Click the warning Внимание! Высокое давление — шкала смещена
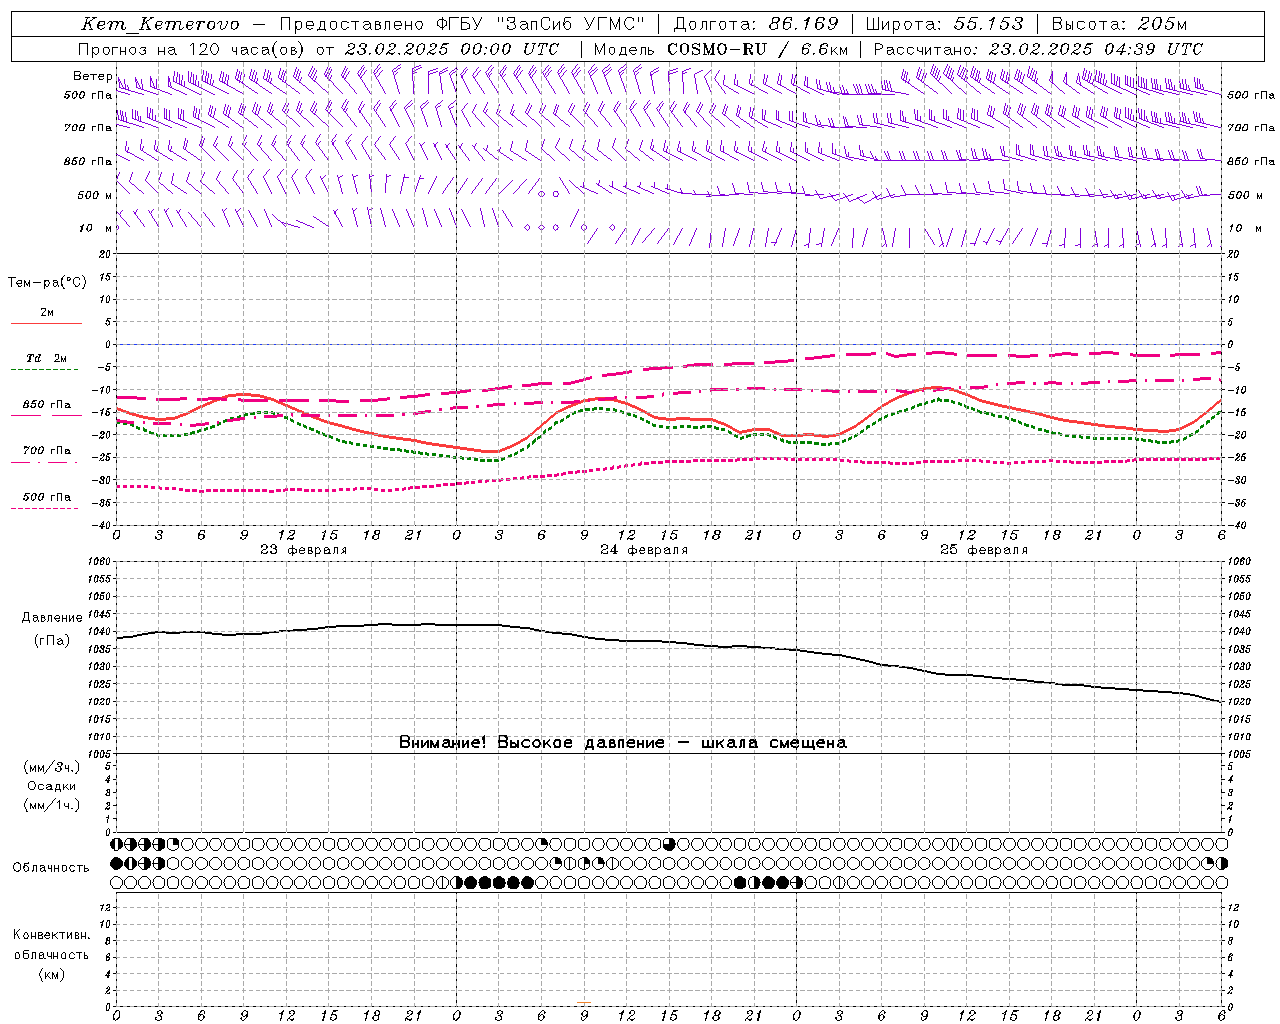 point(623,742)
